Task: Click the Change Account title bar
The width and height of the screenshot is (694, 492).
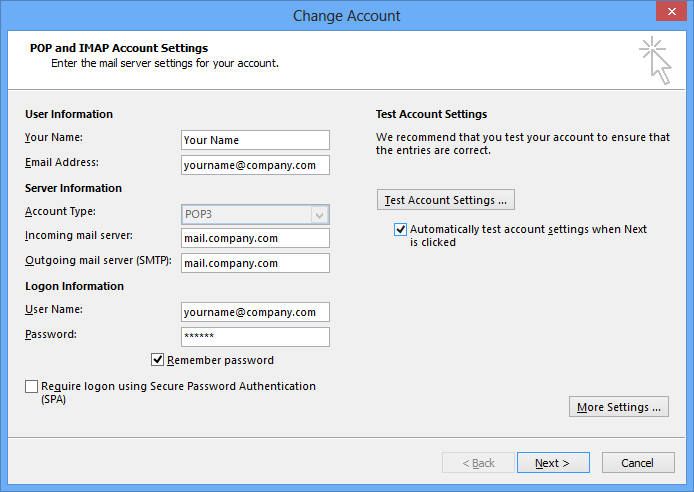Action: (x=347, y=15)
